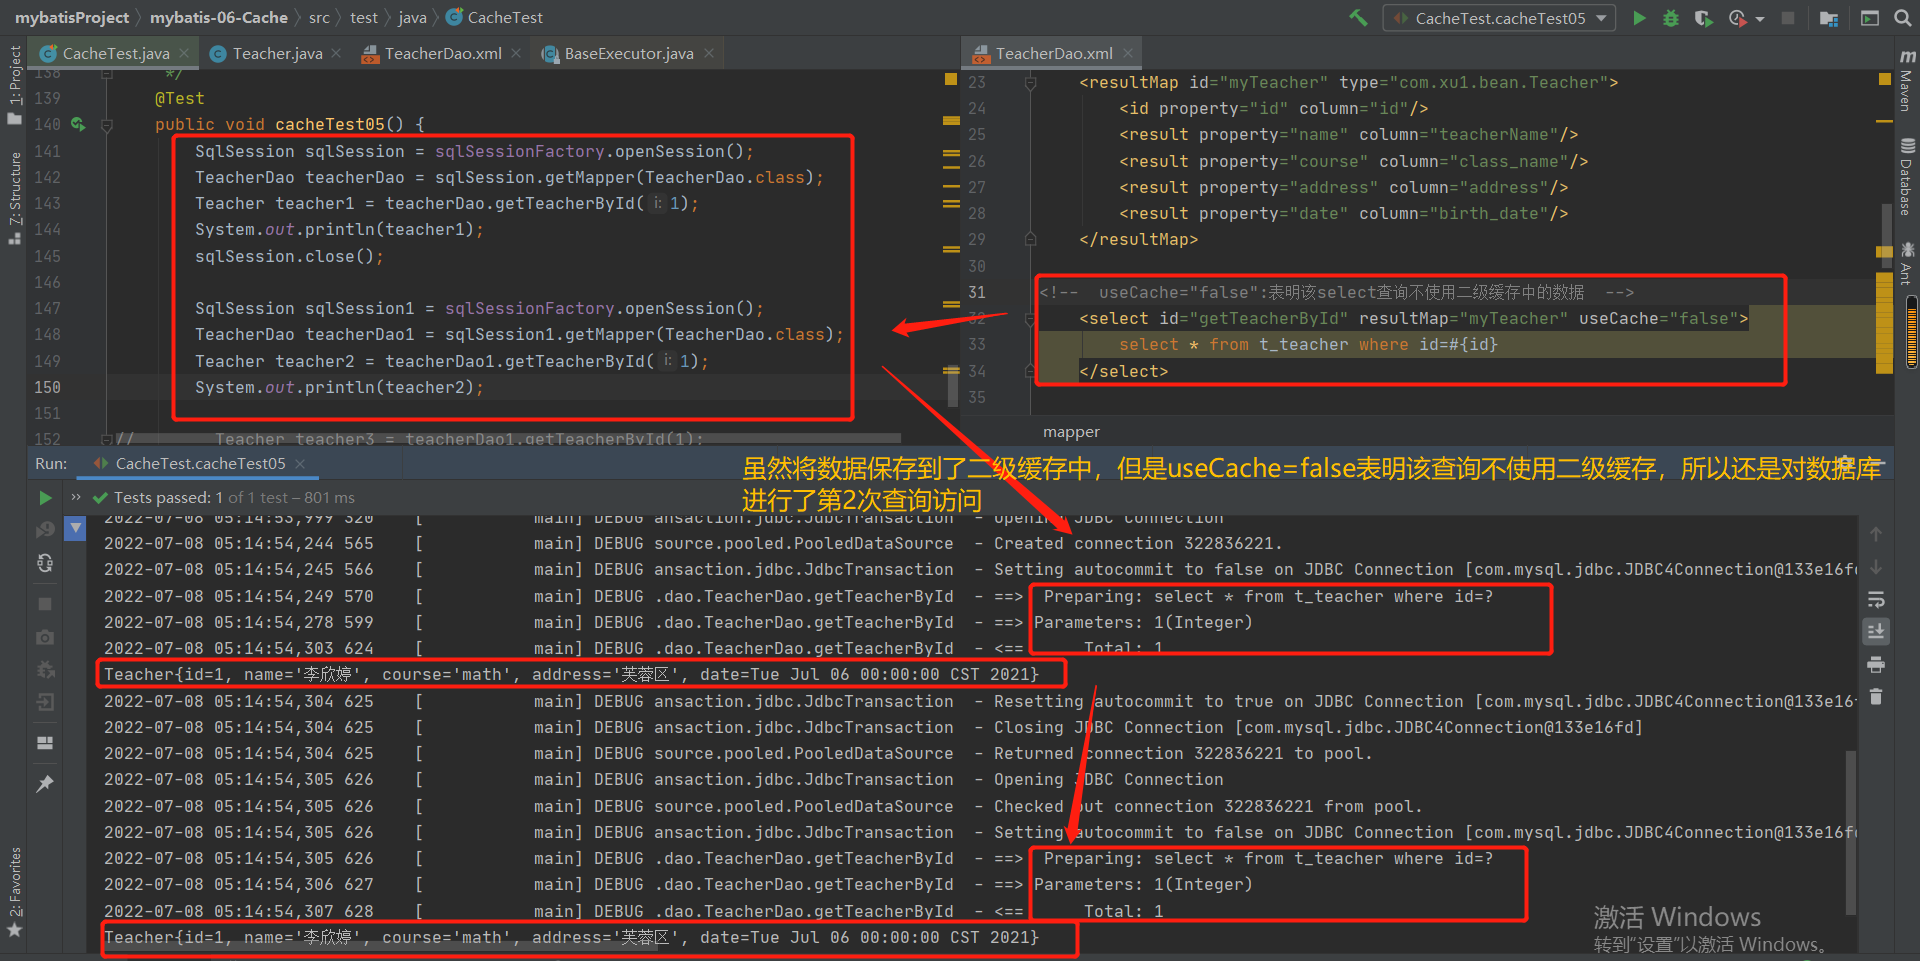Switch to the BaseExecutor.java editor tab
The image size is (1920, 961).
(628, 53)
